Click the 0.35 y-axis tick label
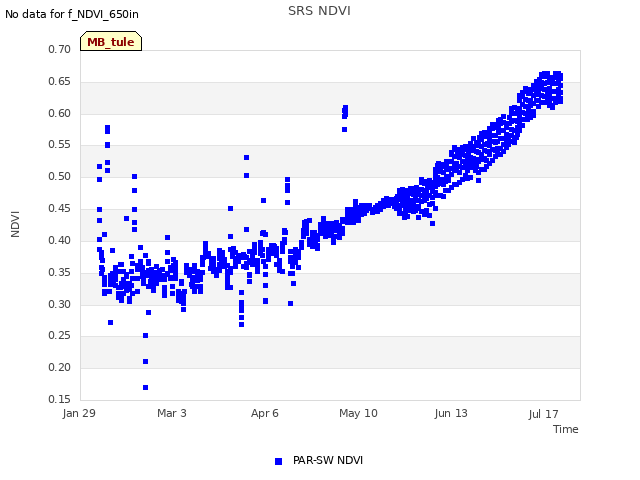 (x=60, y=272)
